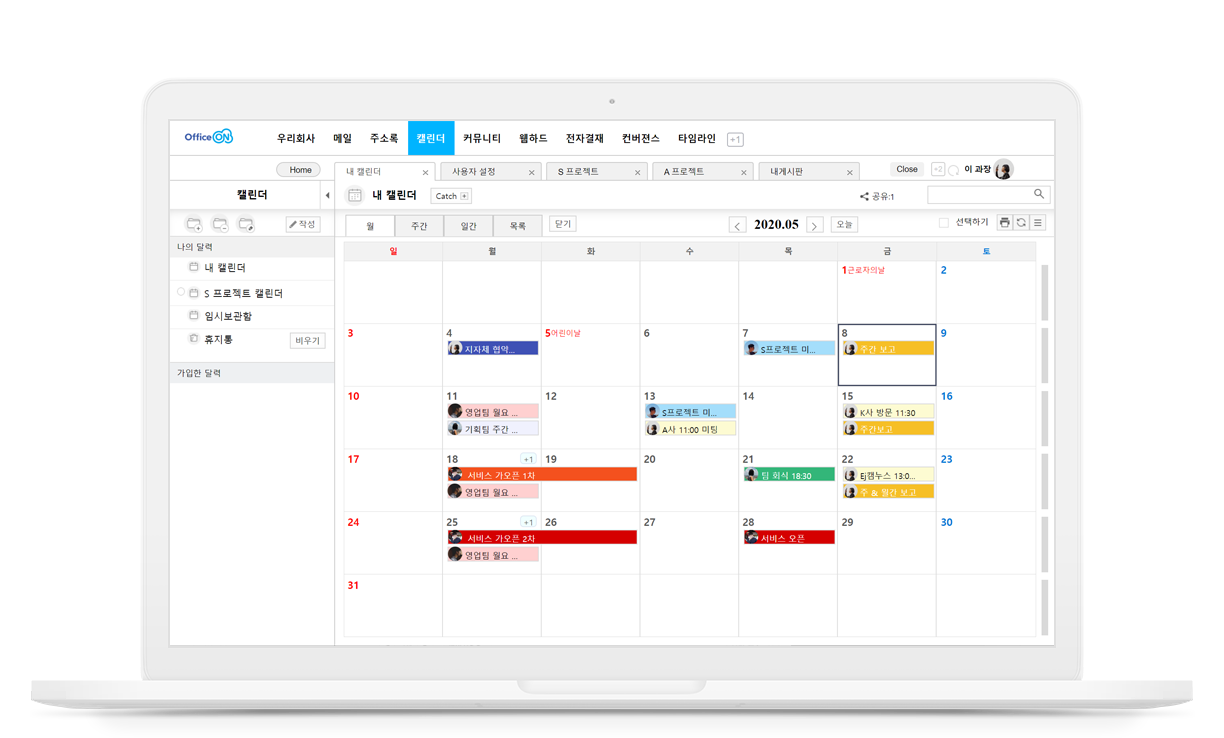Open the hamburger list menu icon
Viewport: 1224px width, 738px height.
point(1038,223)
